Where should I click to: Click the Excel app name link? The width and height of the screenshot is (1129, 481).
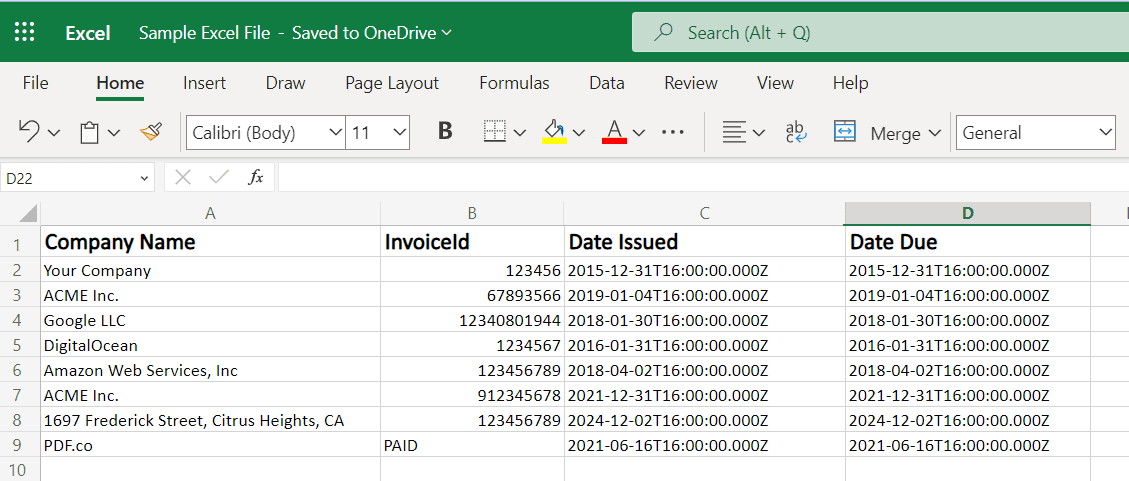click(88, 33)
